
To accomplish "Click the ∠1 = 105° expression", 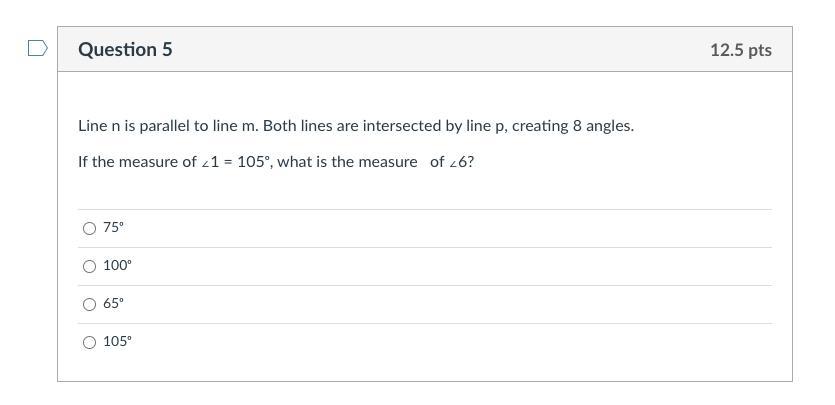I will tap(234, 162).
